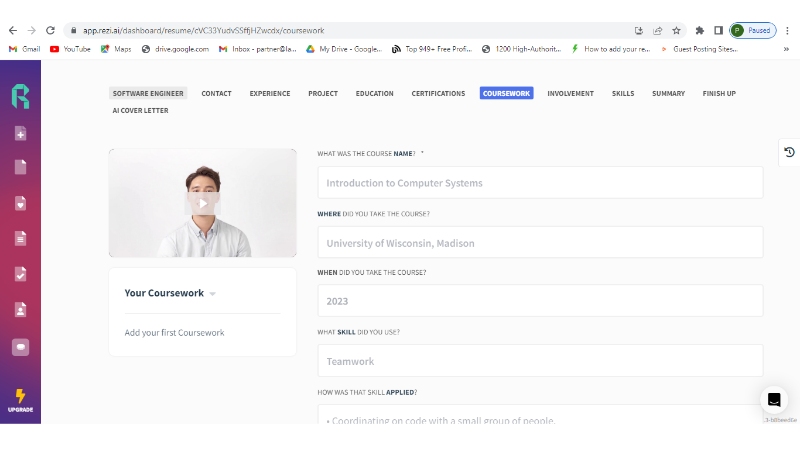The width and height of the screenshot is (800, 449).
Task: Focus the Teamwork skill input field
Action: point(540,361)
